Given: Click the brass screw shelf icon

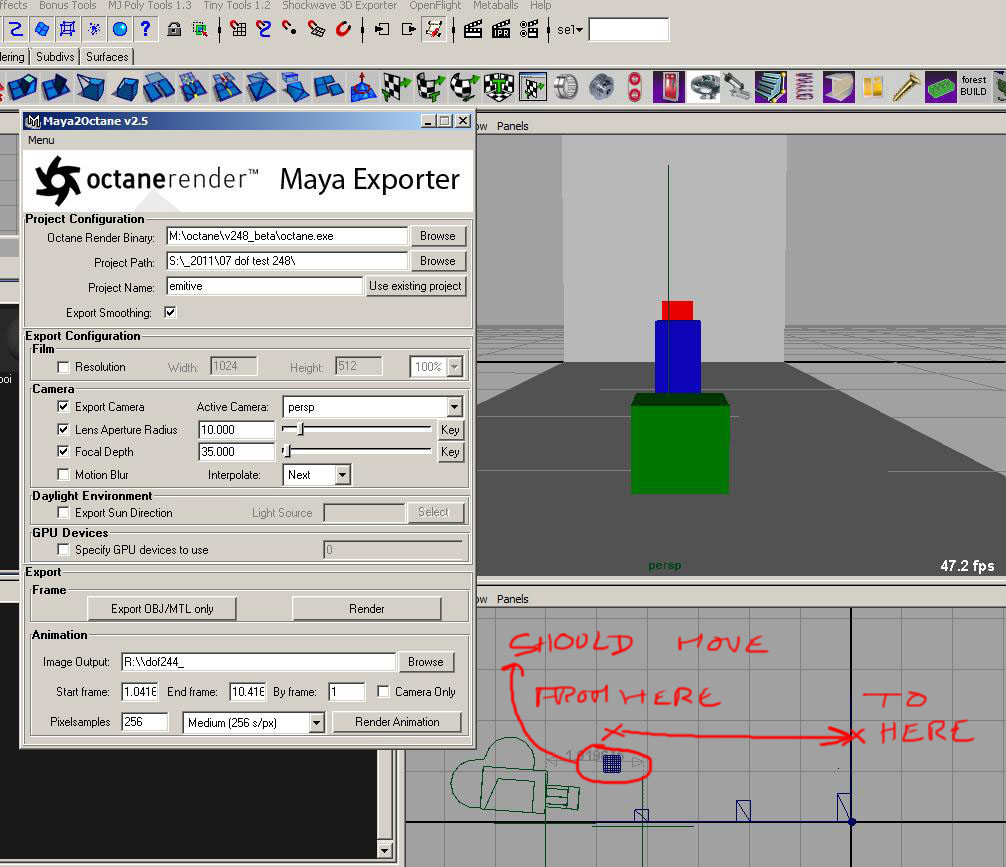Looking at the screenshot, I should (x=906, y=87).
